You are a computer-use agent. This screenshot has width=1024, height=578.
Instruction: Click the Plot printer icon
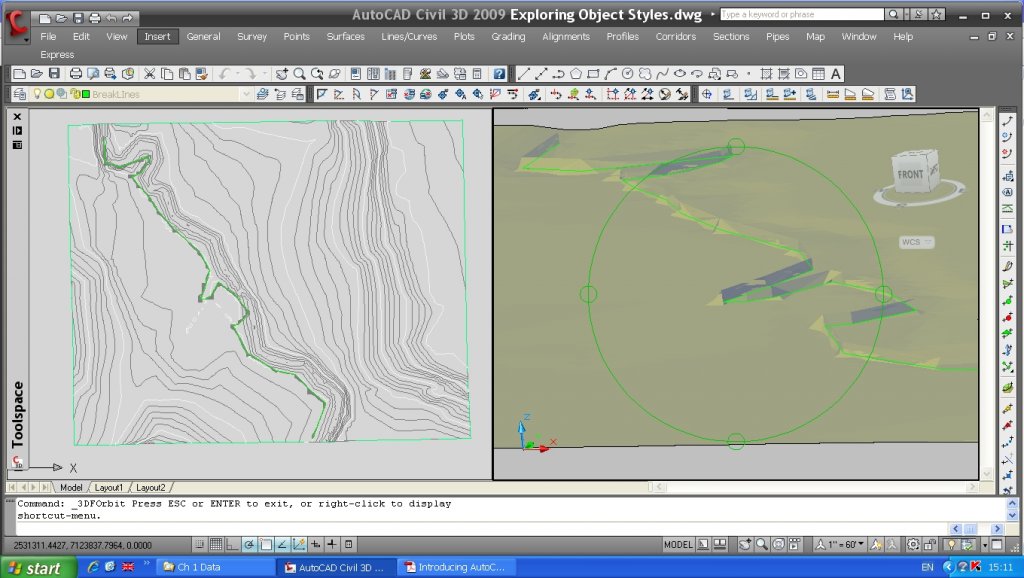(76, 74)
